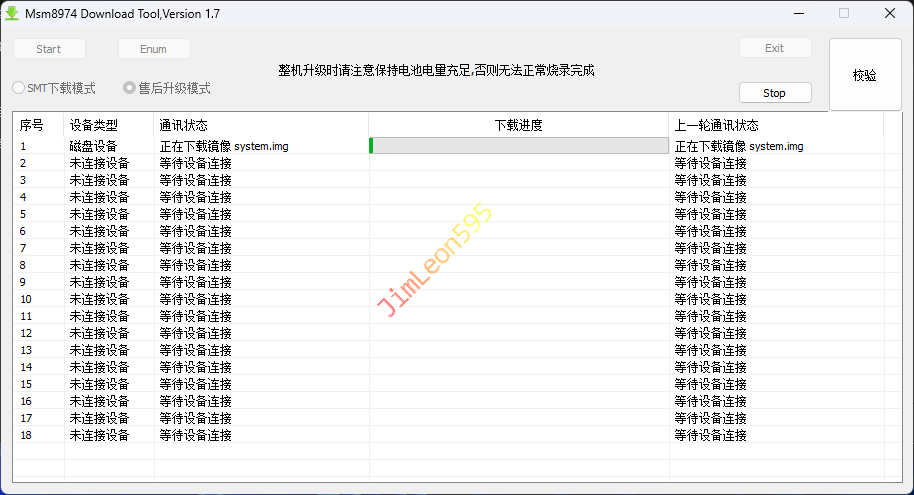Minimize the Msm8974 Download Tool window
Image resolution: width=914 pixels, height=495 pixels.
pyautogui.click(x=798, y=14)
